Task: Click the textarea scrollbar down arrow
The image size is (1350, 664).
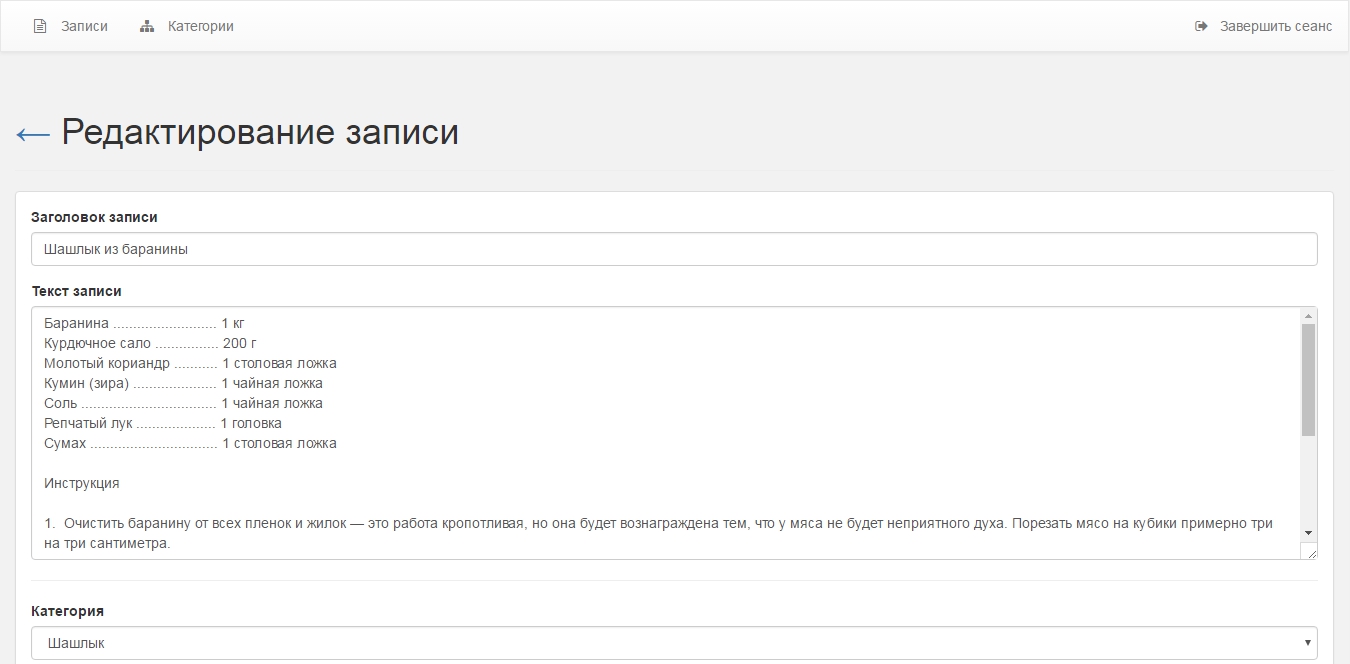Action: 1308,533
